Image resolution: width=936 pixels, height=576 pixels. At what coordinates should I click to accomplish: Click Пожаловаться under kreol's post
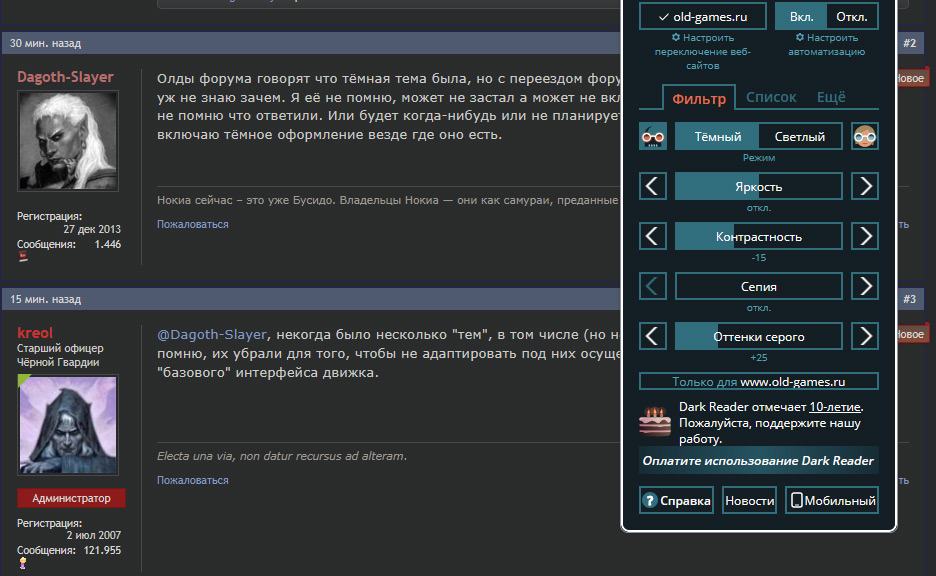[192, 480]
